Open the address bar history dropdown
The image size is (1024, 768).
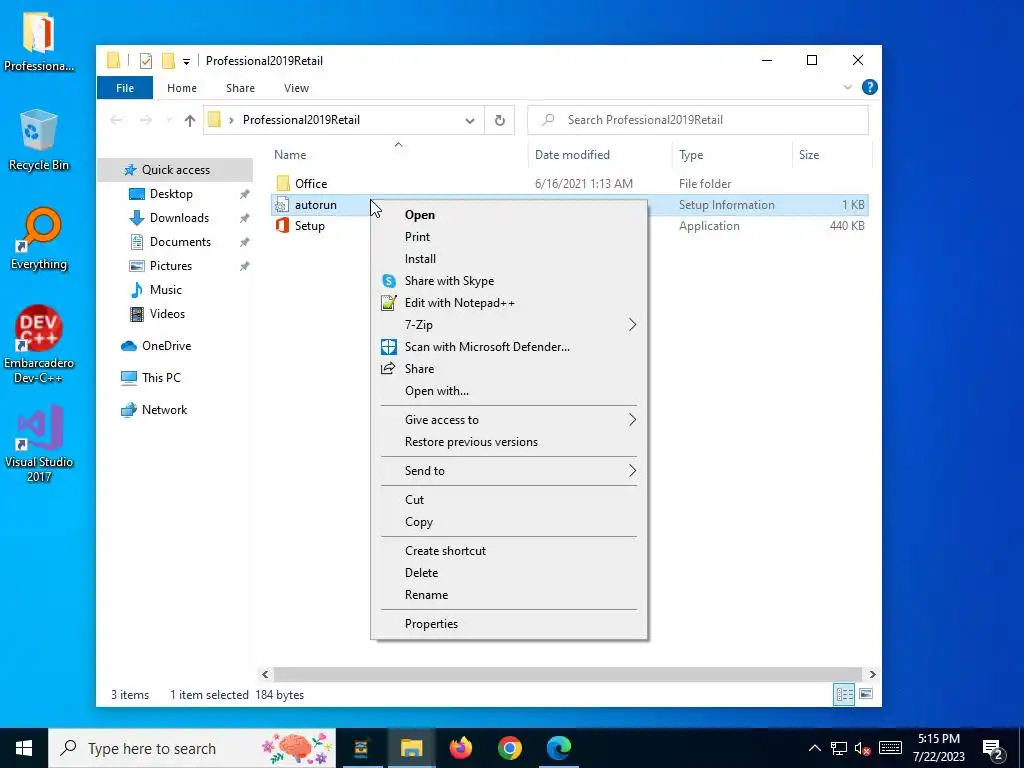pyautogui.click(x=470, y=120)
